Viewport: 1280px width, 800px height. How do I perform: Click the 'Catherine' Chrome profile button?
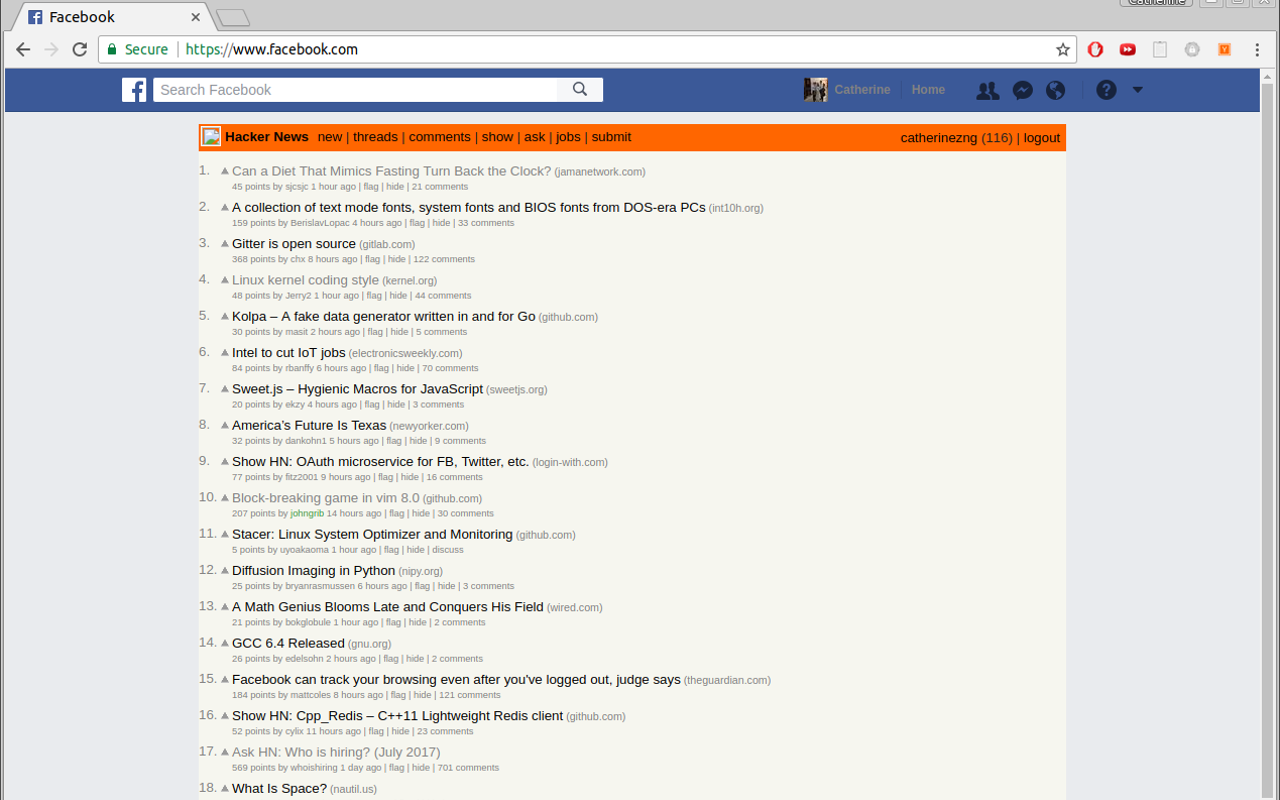pos(1155,3)
